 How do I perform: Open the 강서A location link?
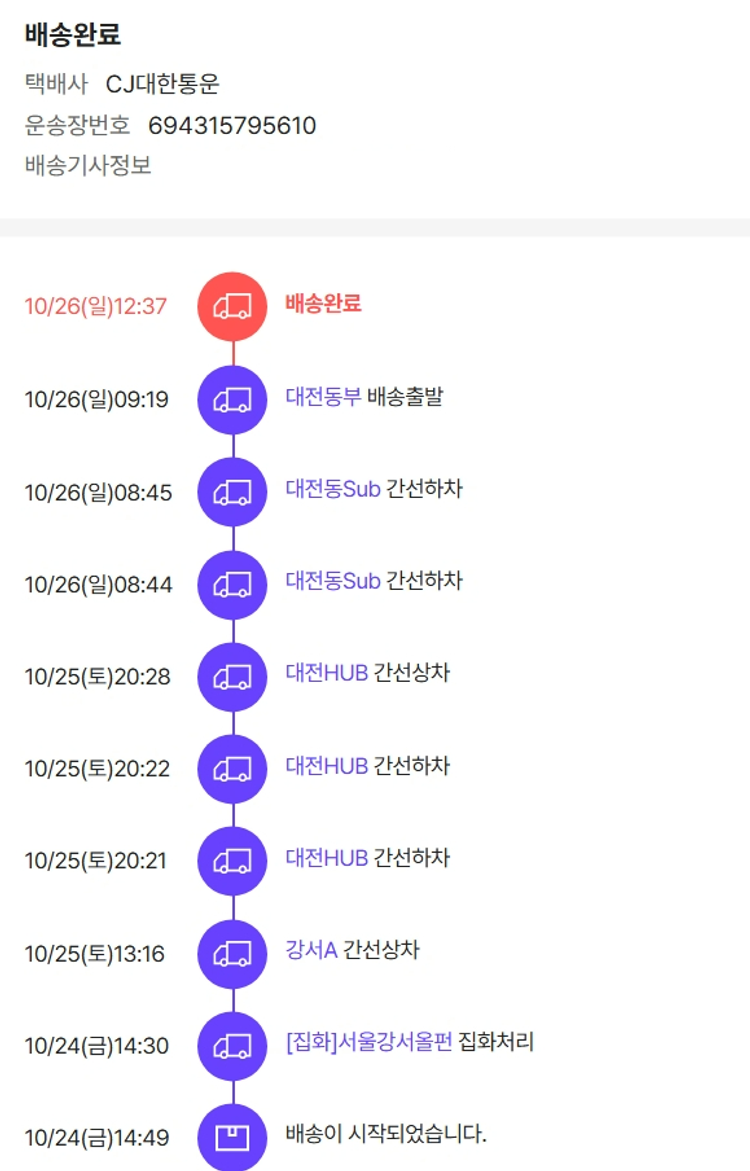click(311, 950)
